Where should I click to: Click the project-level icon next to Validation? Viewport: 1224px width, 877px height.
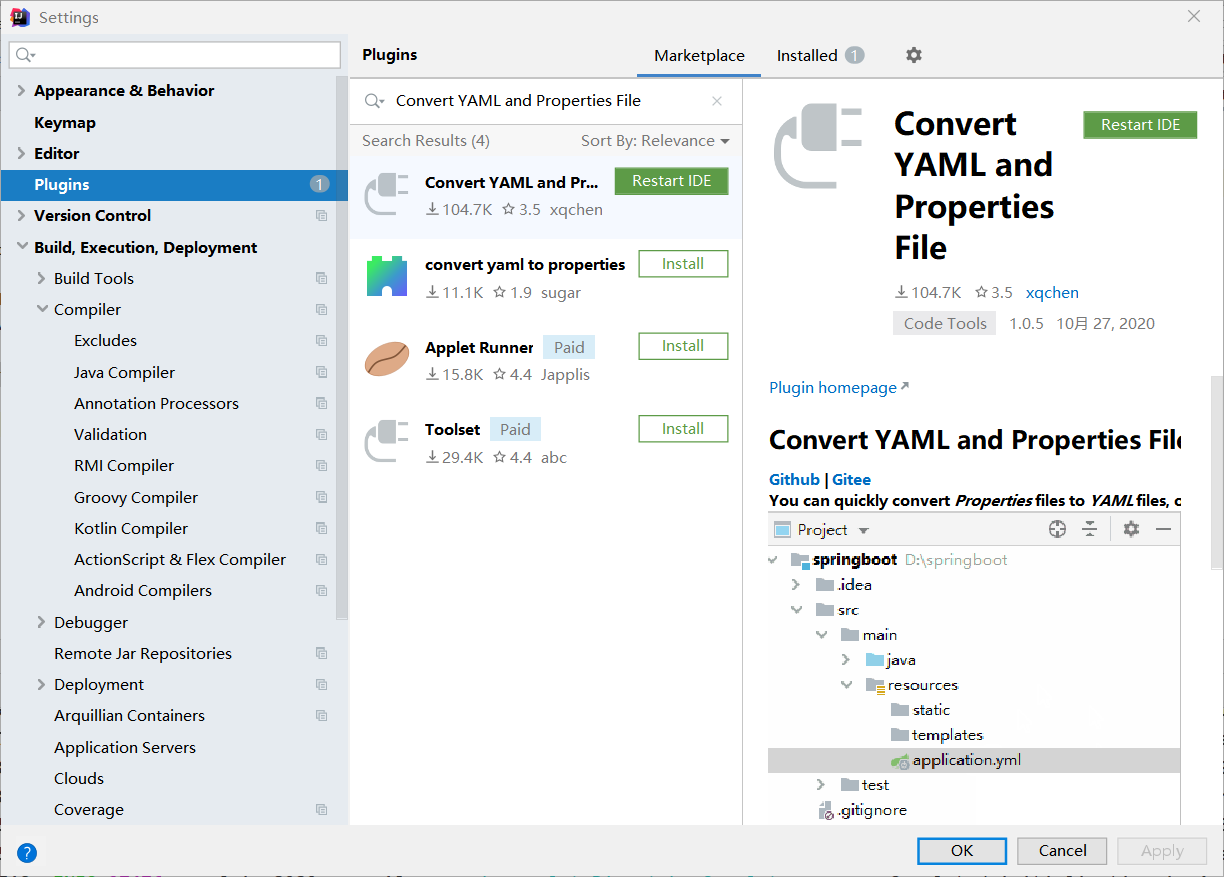click(321, 434)
